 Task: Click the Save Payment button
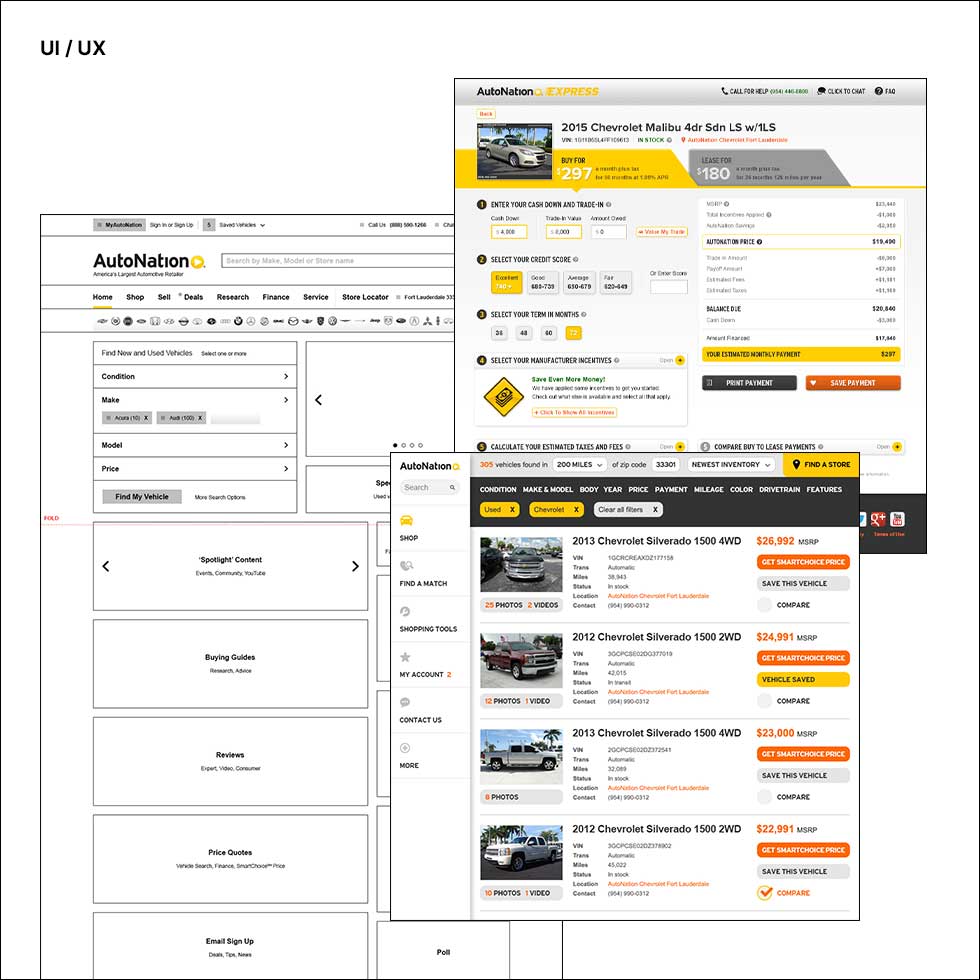853,383
